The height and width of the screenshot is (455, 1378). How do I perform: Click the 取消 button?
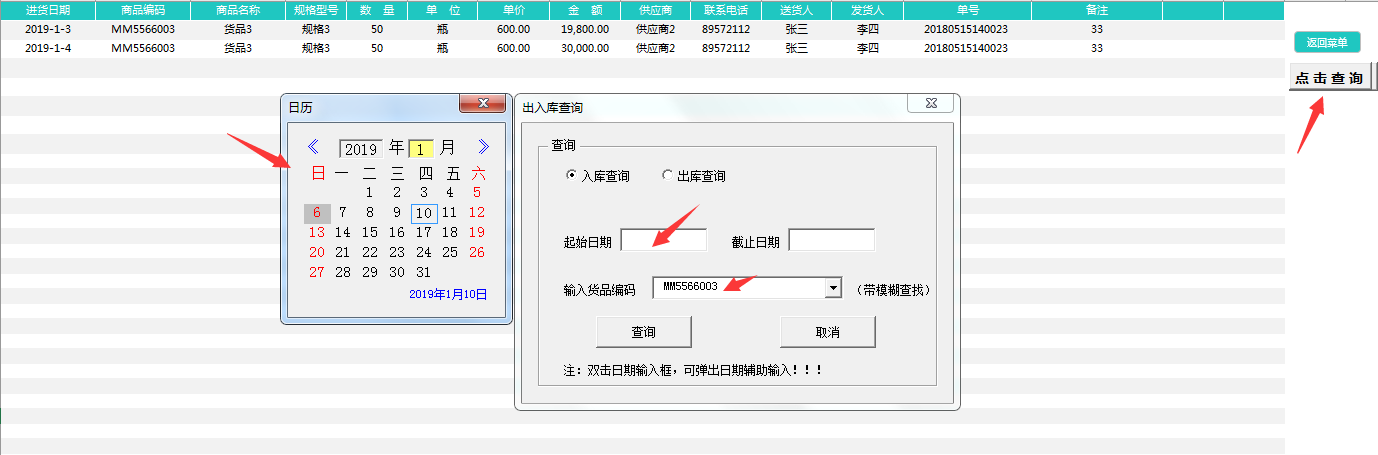click(x=828, y=332)
